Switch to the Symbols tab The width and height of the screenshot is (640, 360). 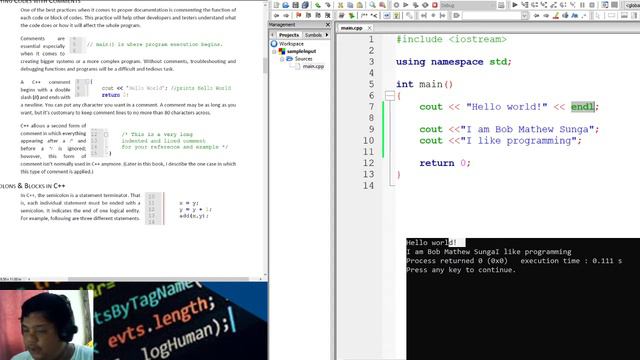[x=313, y=35]
